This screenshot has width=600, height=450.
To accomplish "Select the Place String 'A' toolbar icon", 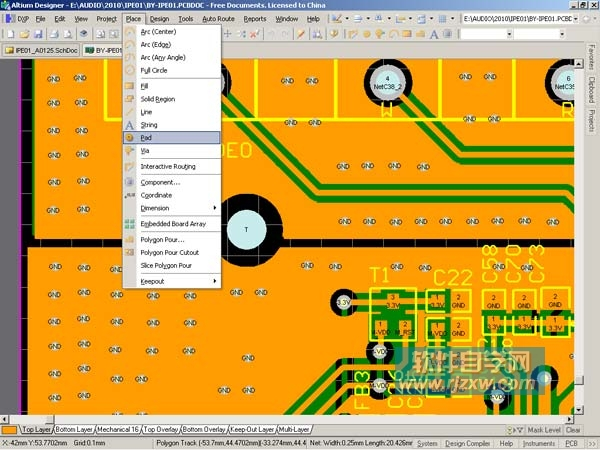I will 434,34.
